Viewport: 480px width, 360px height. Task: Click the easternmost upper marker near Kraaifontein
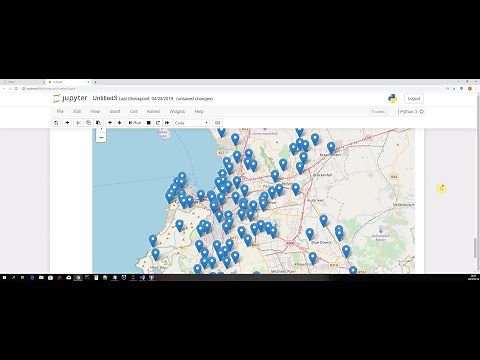tap(331, 147)
